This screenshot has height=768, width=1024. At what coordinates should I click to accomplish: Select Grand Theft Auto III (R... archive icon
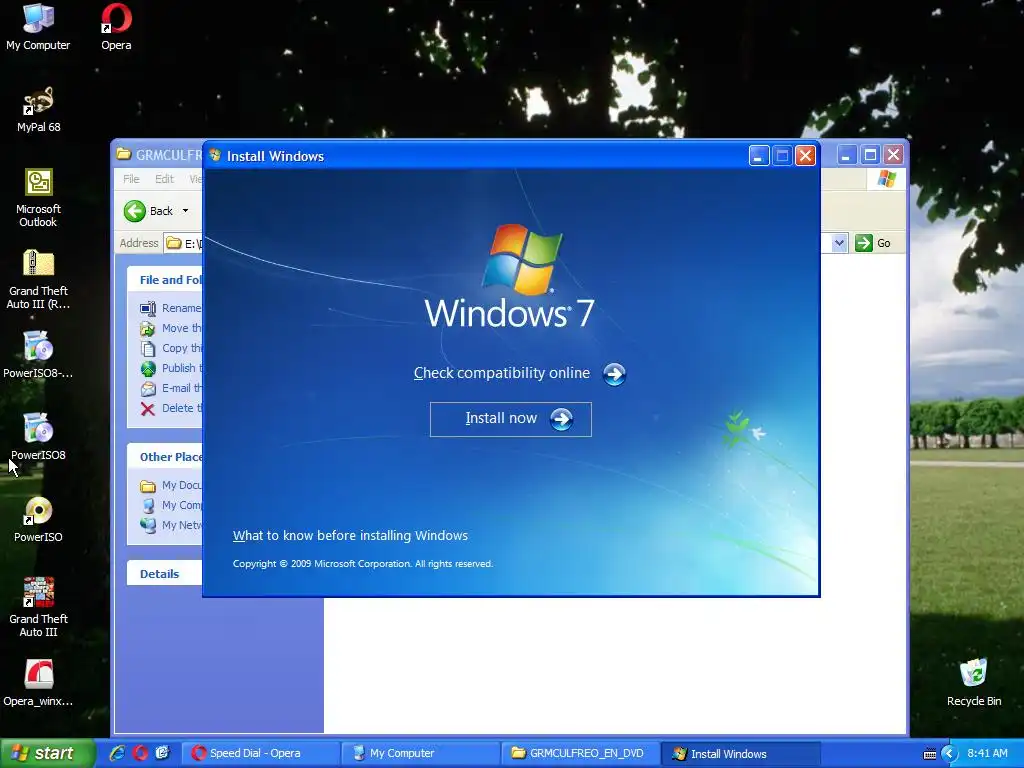38,280
